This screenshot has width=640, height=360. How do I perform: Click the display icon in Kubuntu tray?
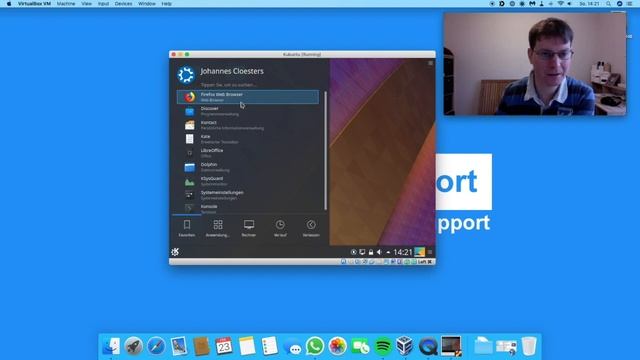[362, 252]
